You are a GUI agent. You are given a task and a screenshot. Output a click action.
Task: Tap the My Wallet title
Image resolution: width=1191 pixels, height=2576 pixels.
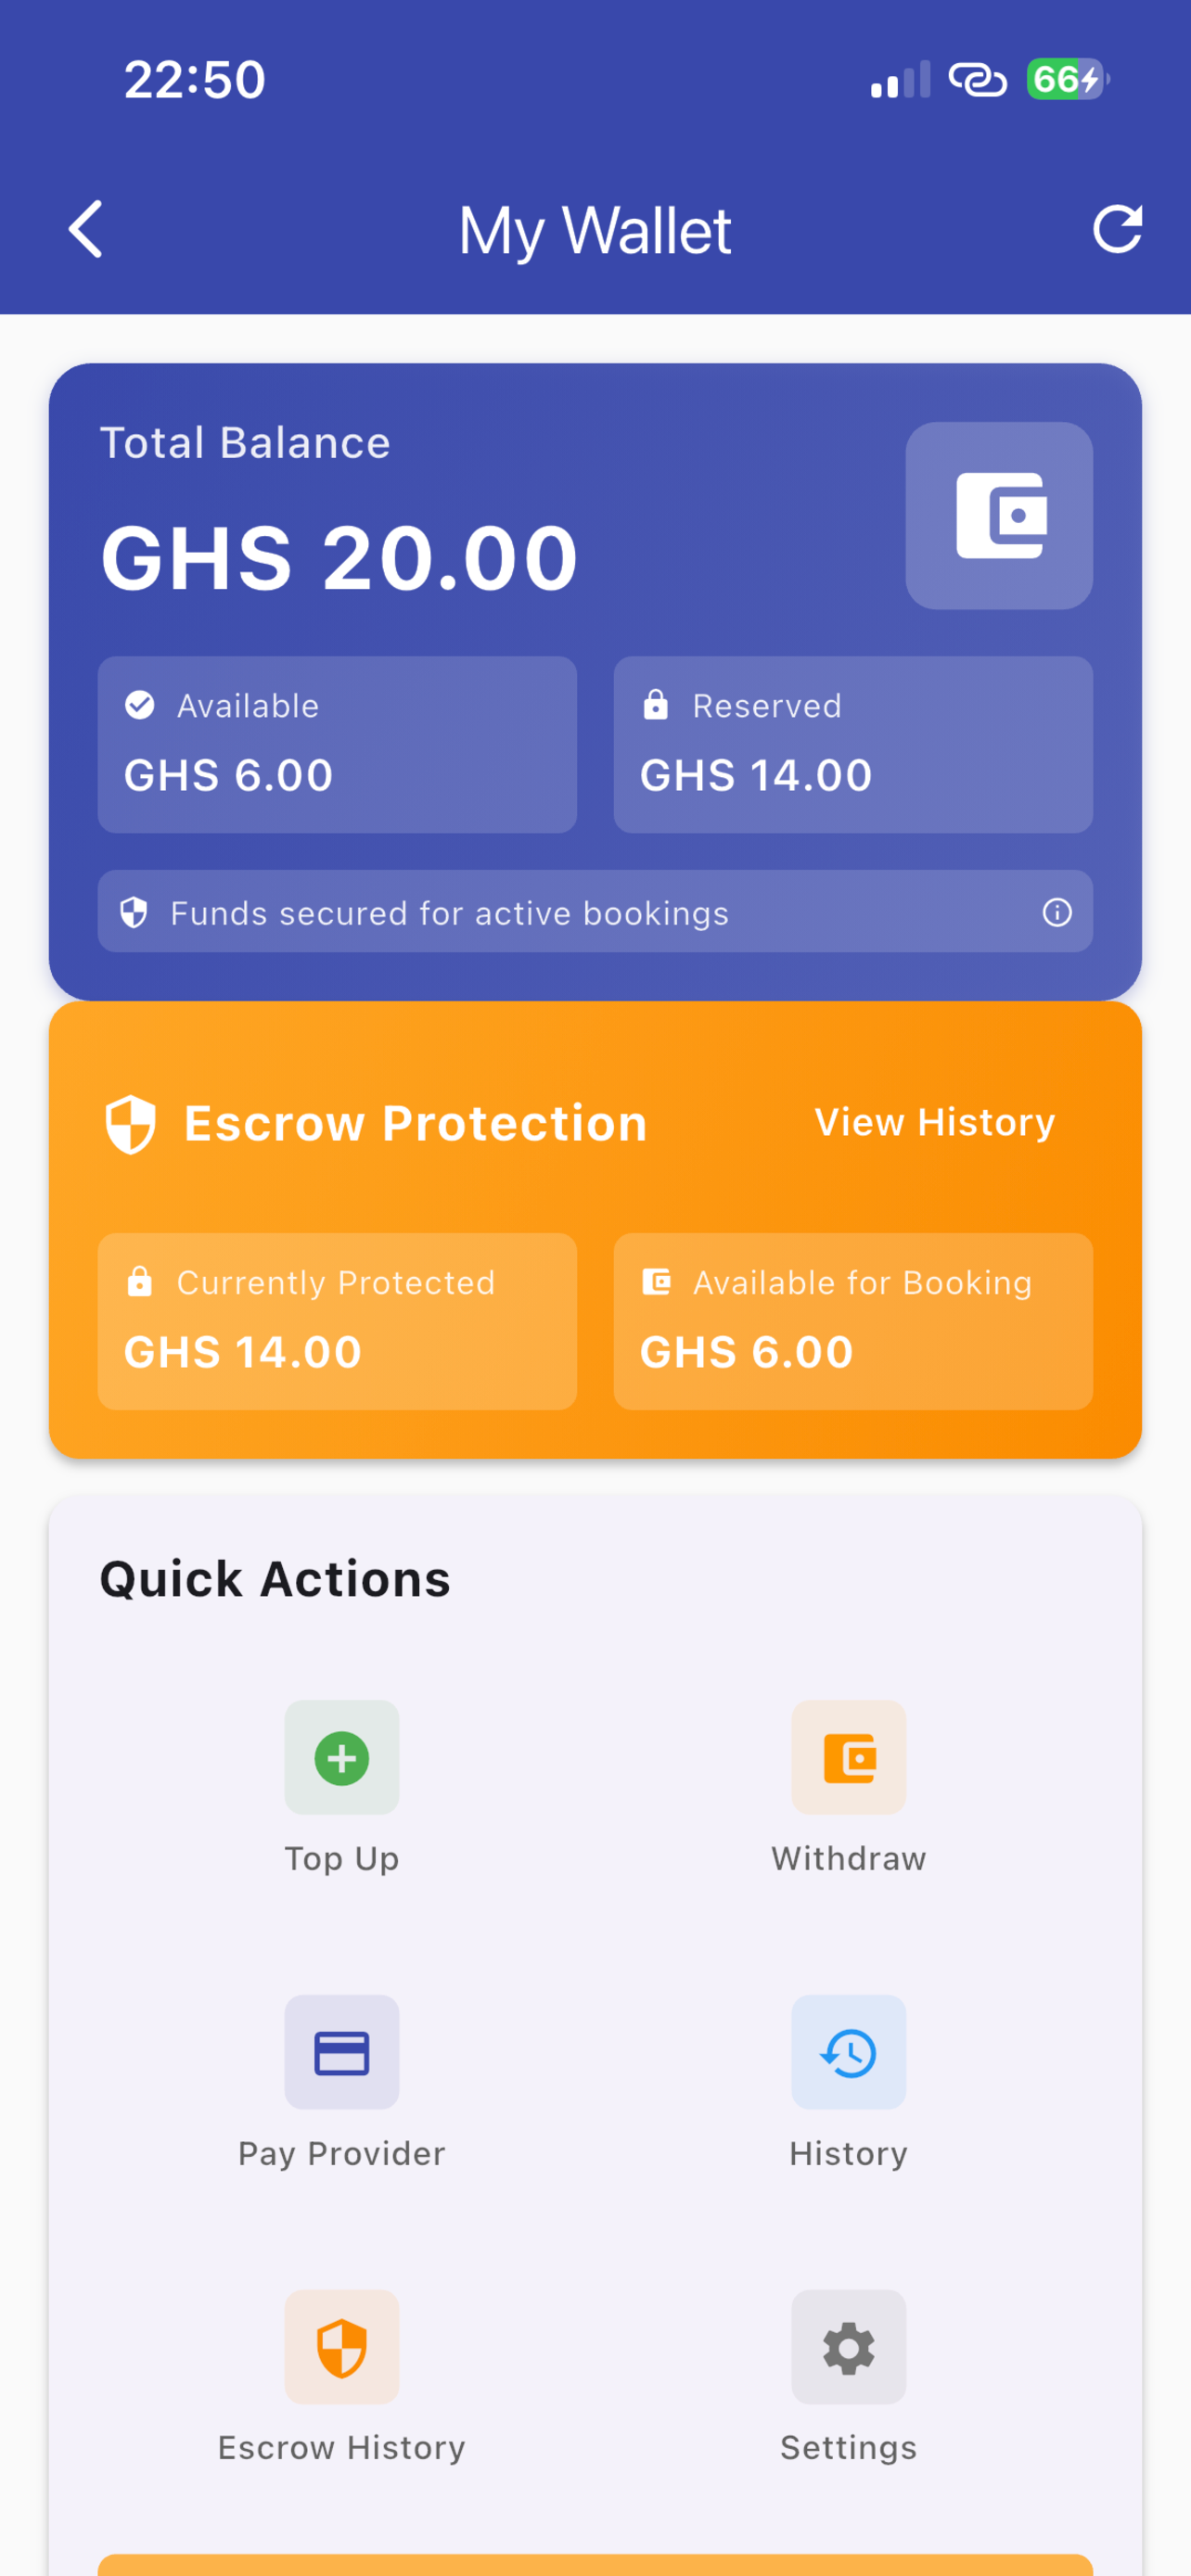click(595, 231)
